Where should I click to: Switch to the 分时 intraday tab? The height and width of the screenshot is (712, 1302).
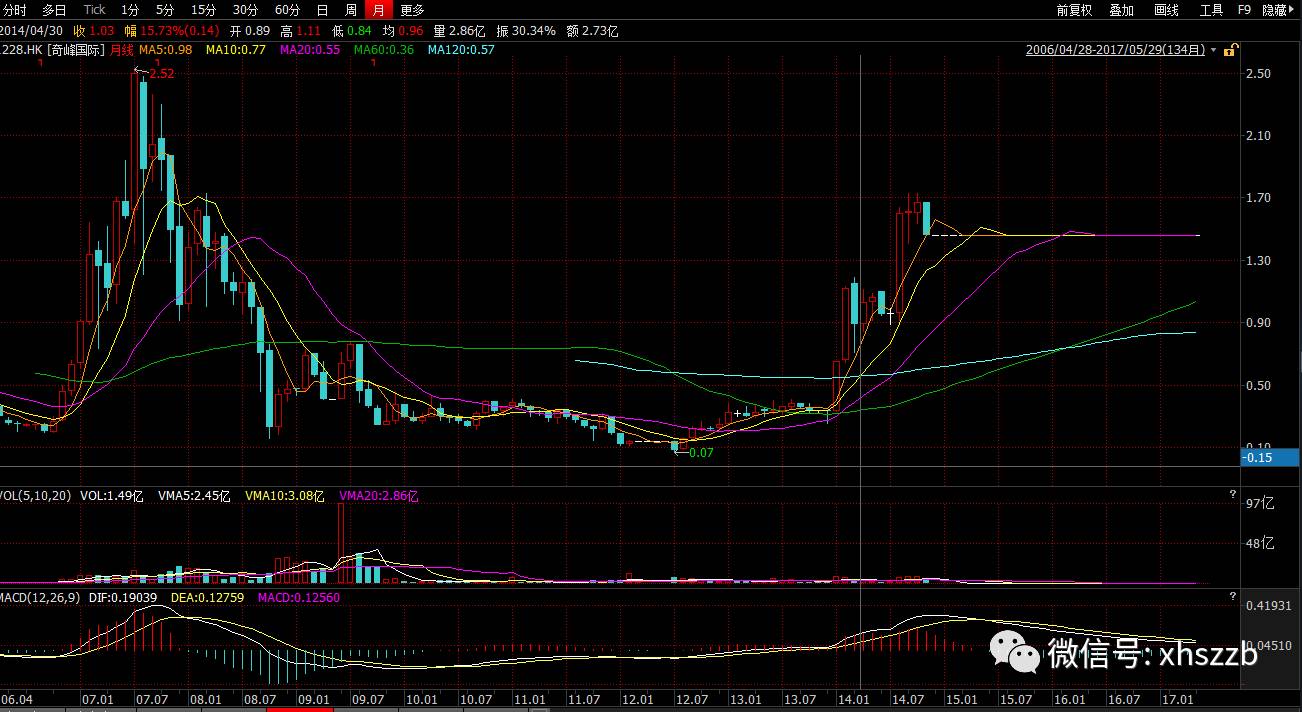[15, 10]
